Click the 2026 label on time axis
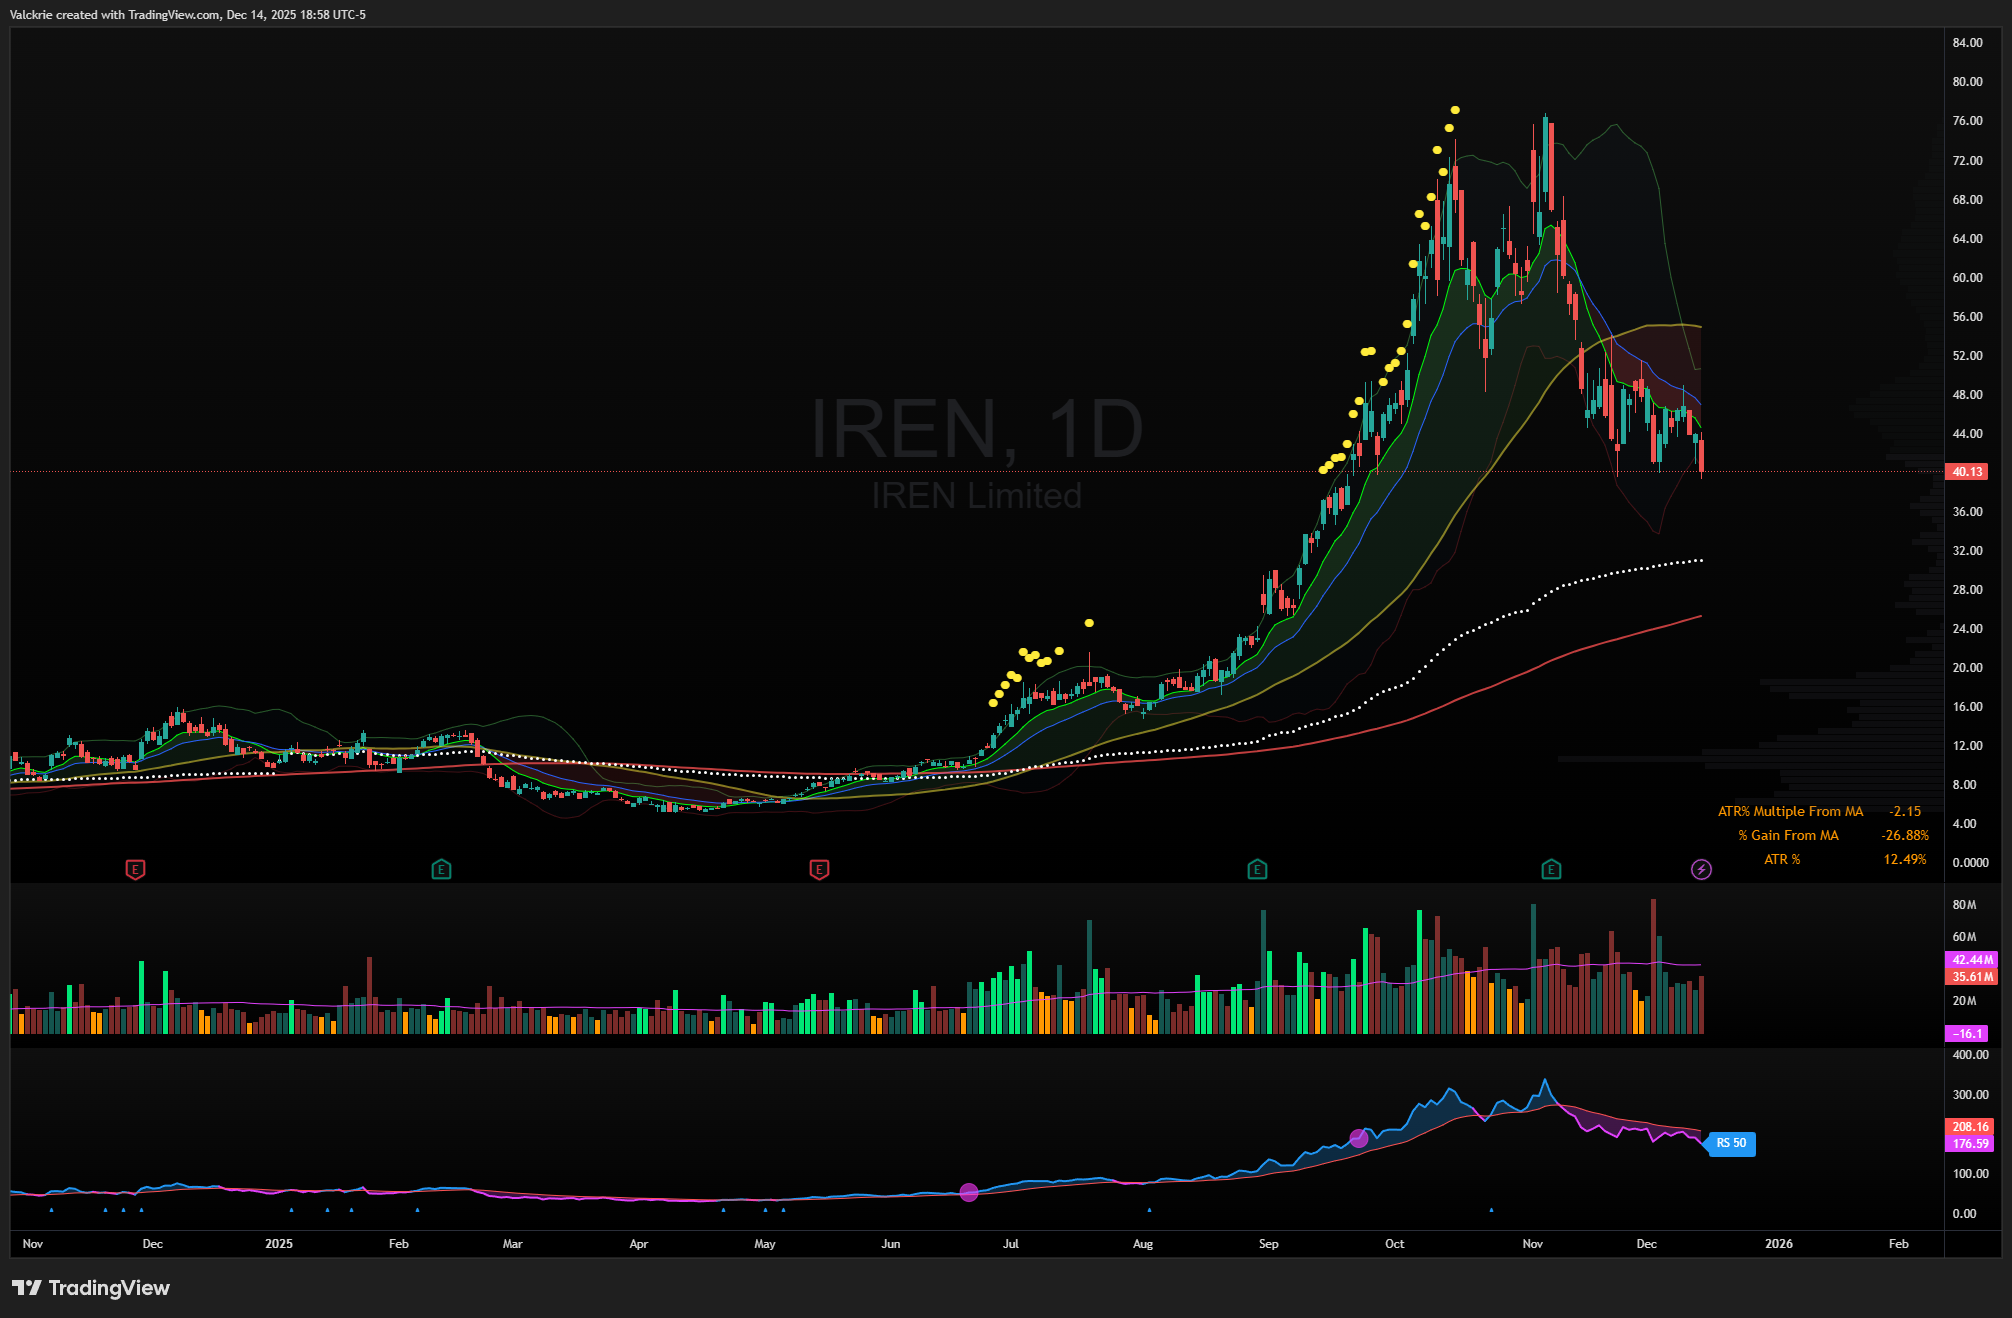This screenshot has width=2012, height=1318. (x=1778, y=1244)
